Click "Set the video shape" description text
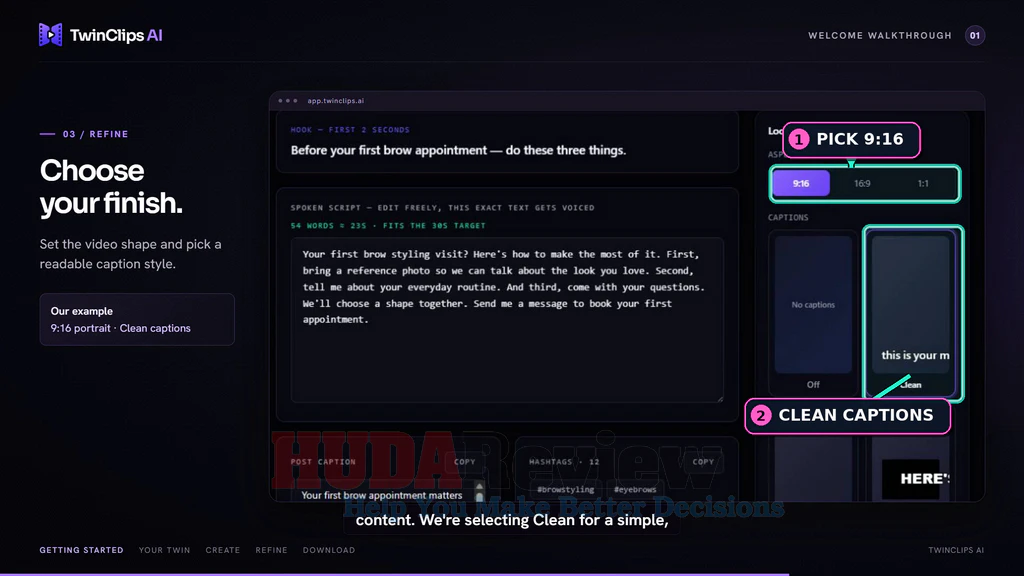 click(x=131, y=254)
